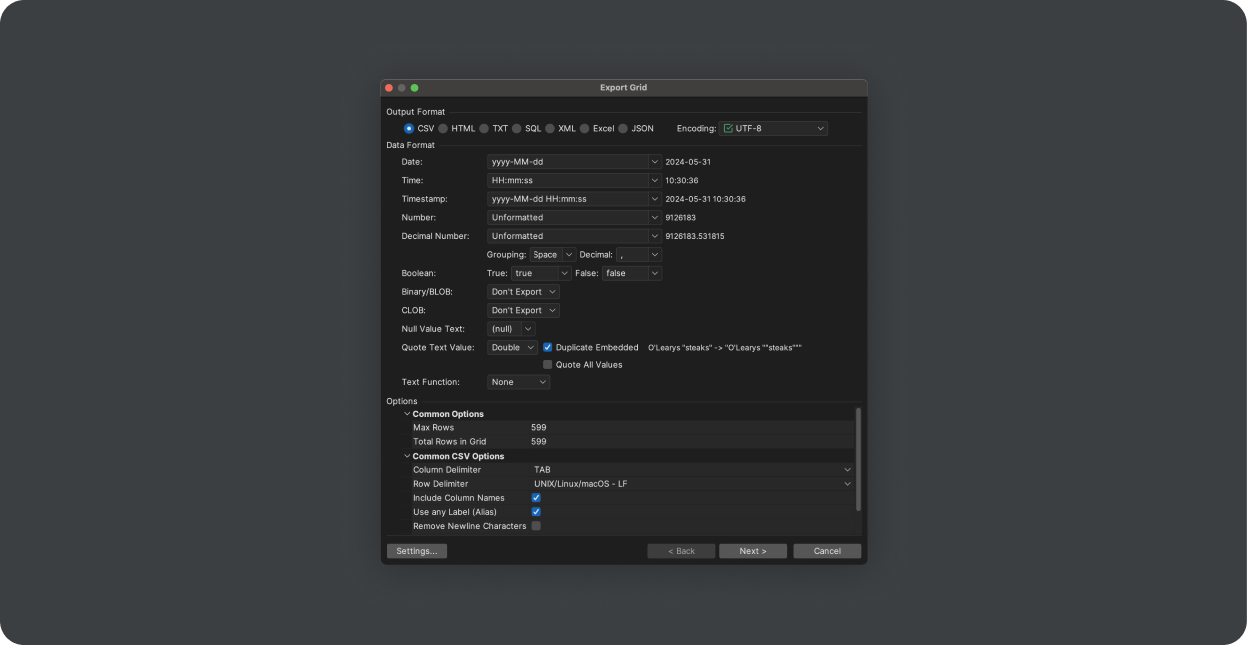Screen dimensions: 1247x645
Task: Enable the Quote All Values checkbox
Action: tap(548, 365)
